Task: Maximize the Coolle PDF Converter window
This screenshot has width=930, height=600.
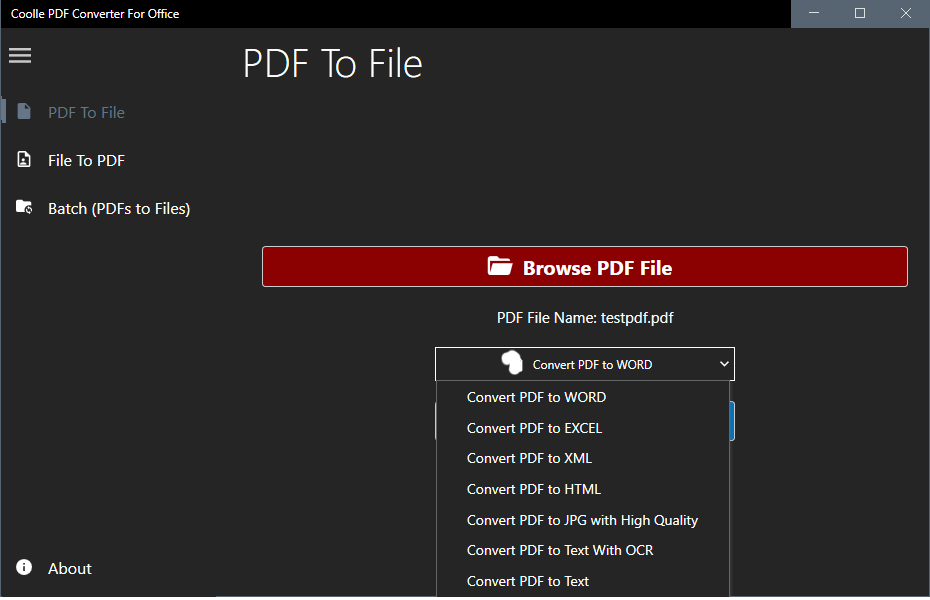Action: (860, 14)
